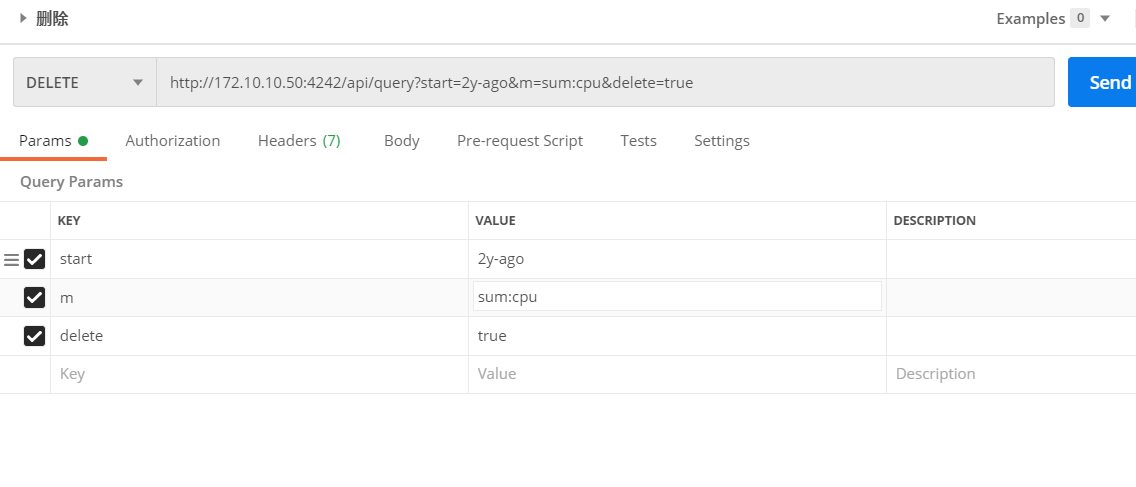Uncheck the start parameter checkbox
This screenshot has height=487, width=1136.
(x=34, y=259)
